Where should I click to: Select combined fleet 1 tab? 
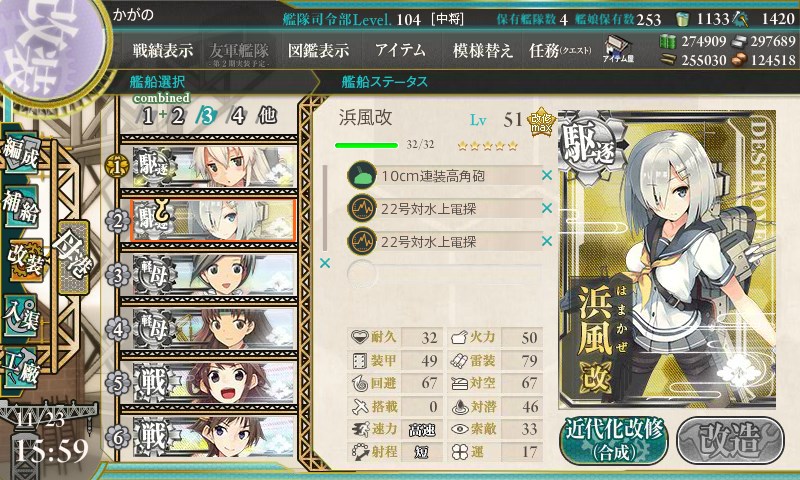pyautogui.click(x=148, y=116)
